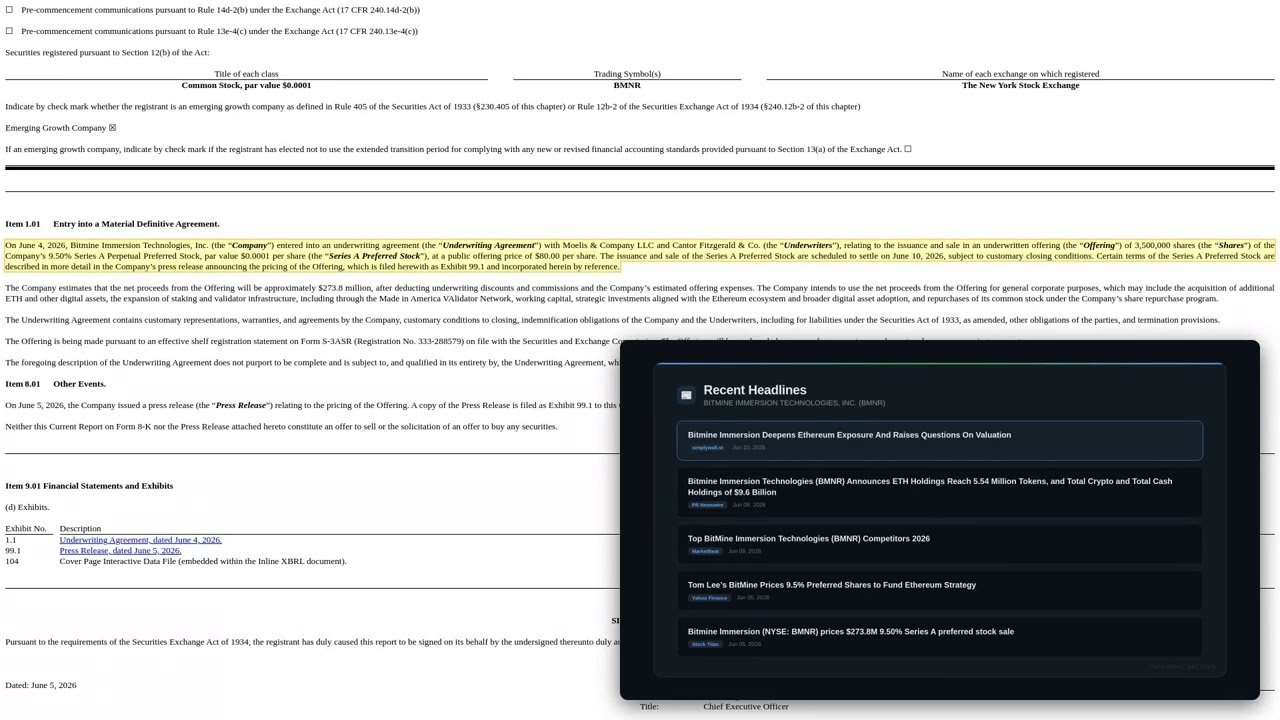The image size is (1280, 720).
Task: Toggle the Rule 14d-2(b) pre-commencement checkbox
Action: click(9, 10)
